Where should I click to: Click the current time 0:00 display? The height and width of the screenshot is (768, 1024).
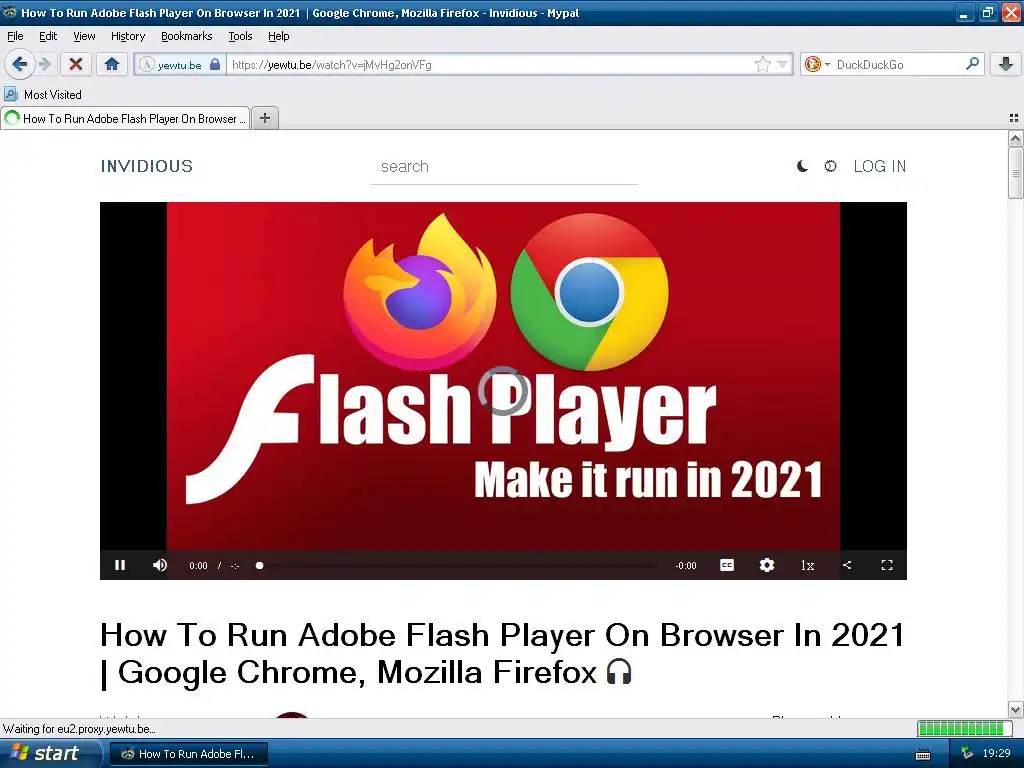click(198, 566)
